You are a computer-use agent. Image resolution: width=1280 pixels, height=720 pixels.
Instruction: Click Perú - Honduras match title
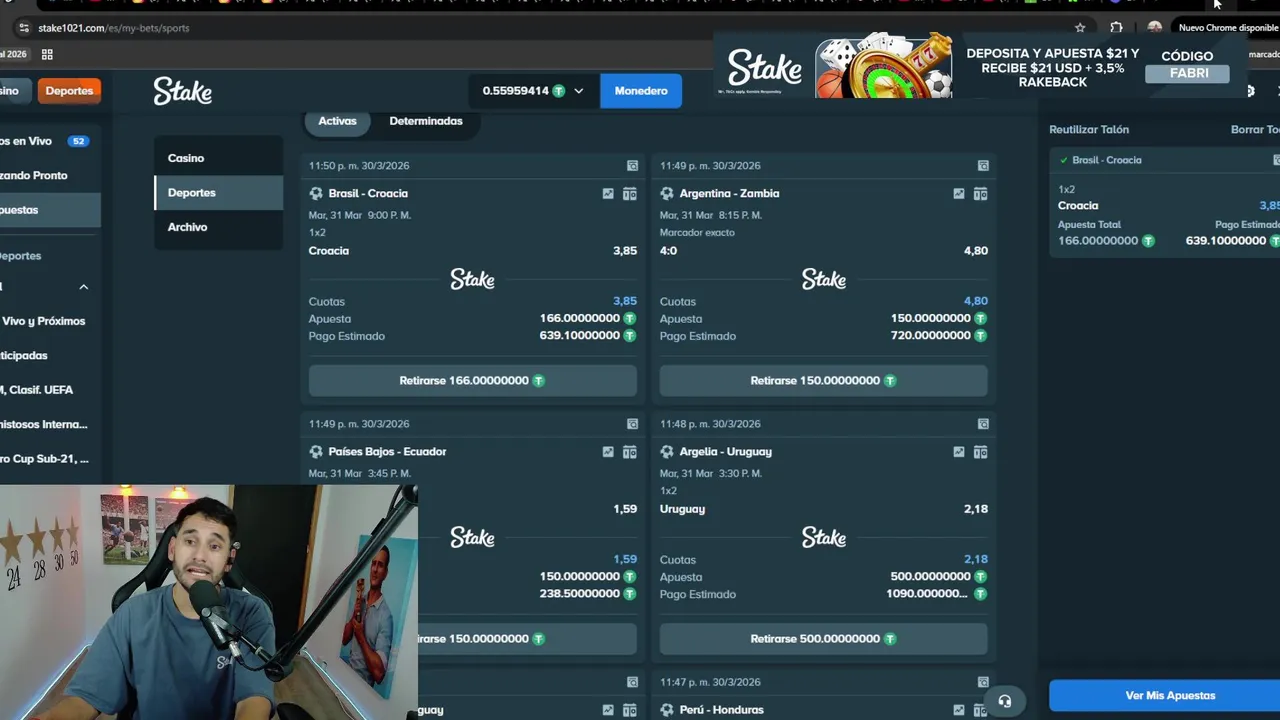[x=721, y=710]
